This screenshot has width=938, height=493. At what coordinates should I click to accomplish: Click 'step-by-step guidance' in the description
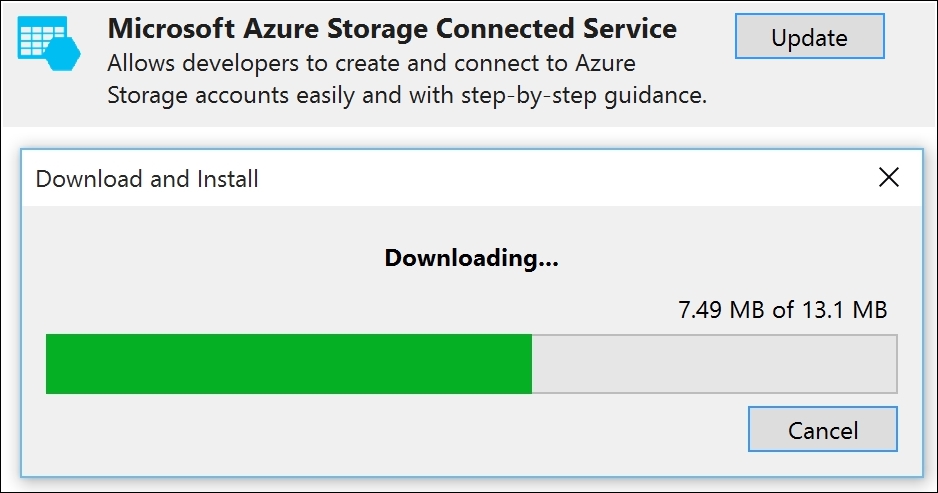(x=584, y=96)
